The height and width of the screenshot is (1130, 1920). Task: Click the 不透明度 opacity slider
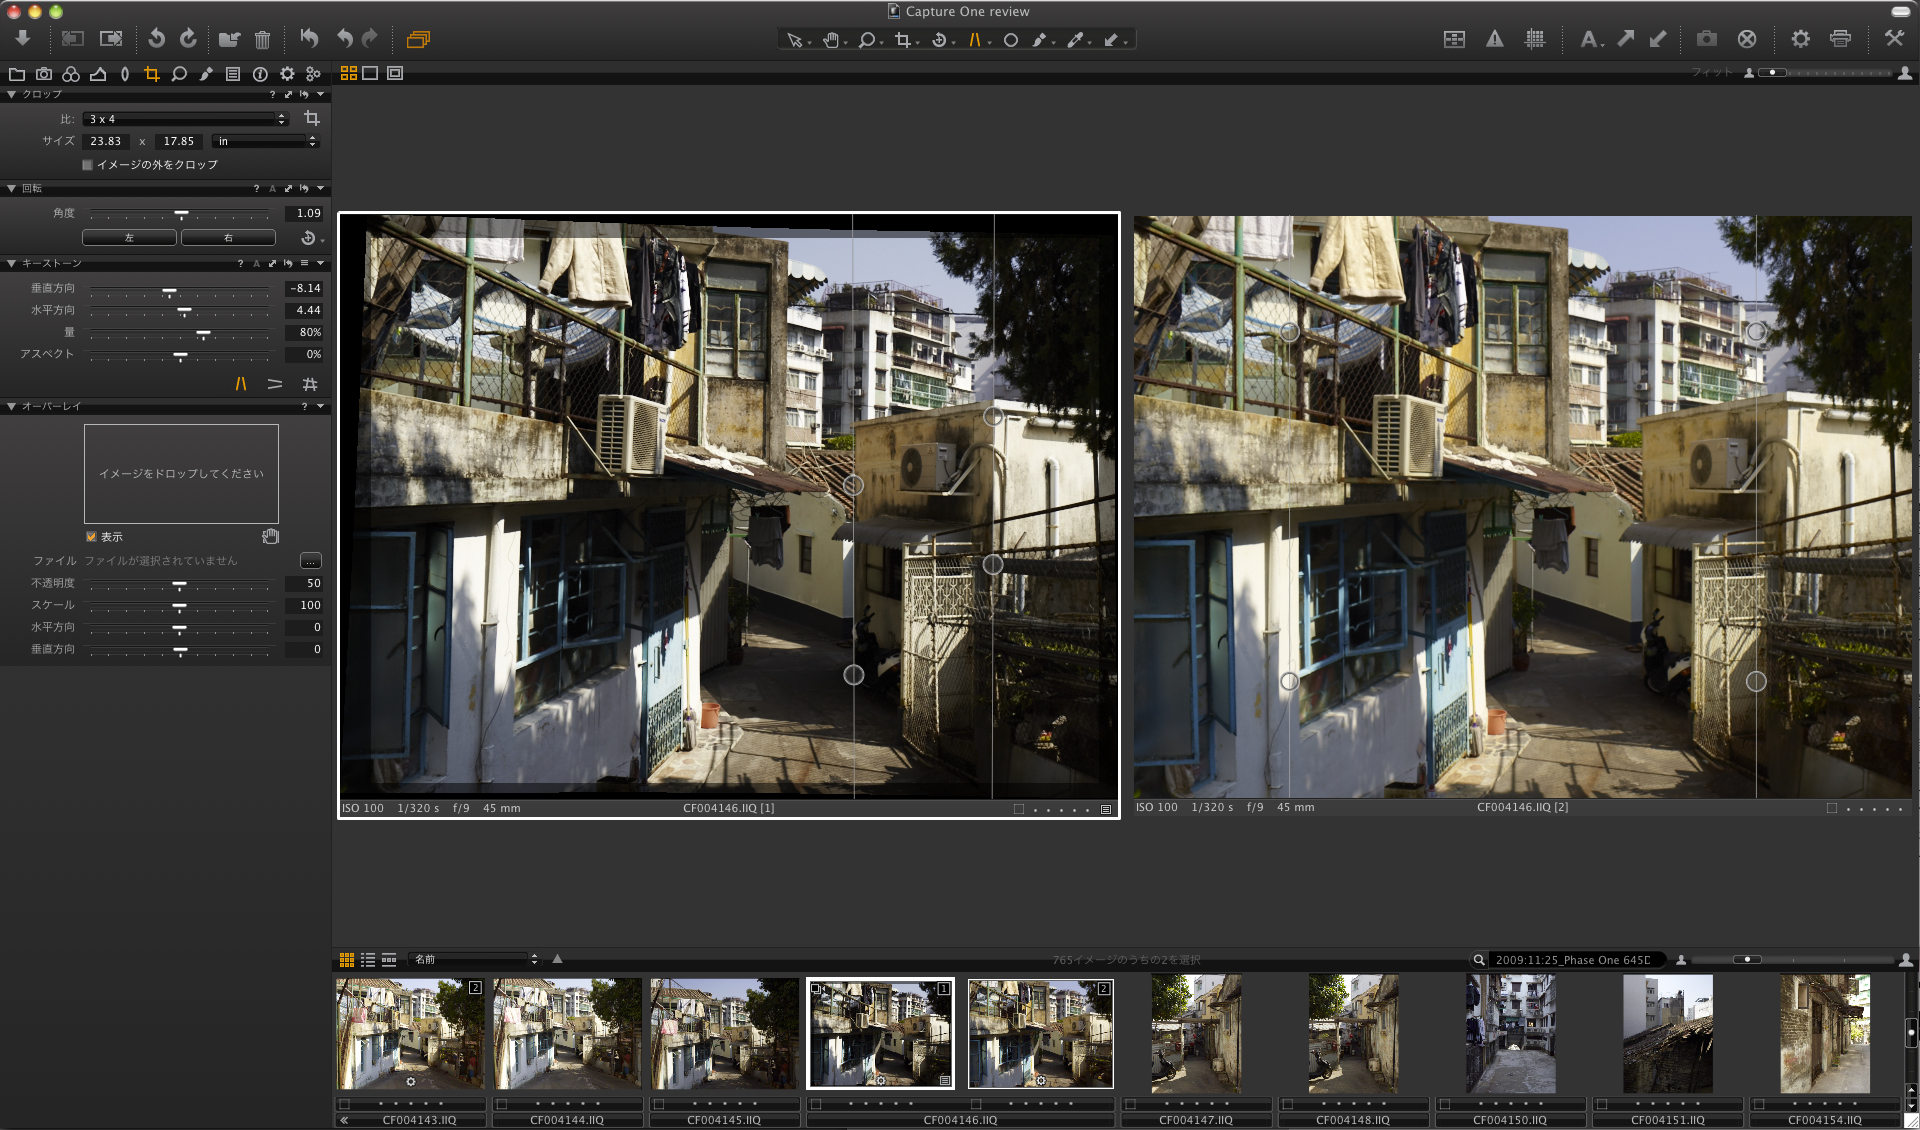pos(180,584)
